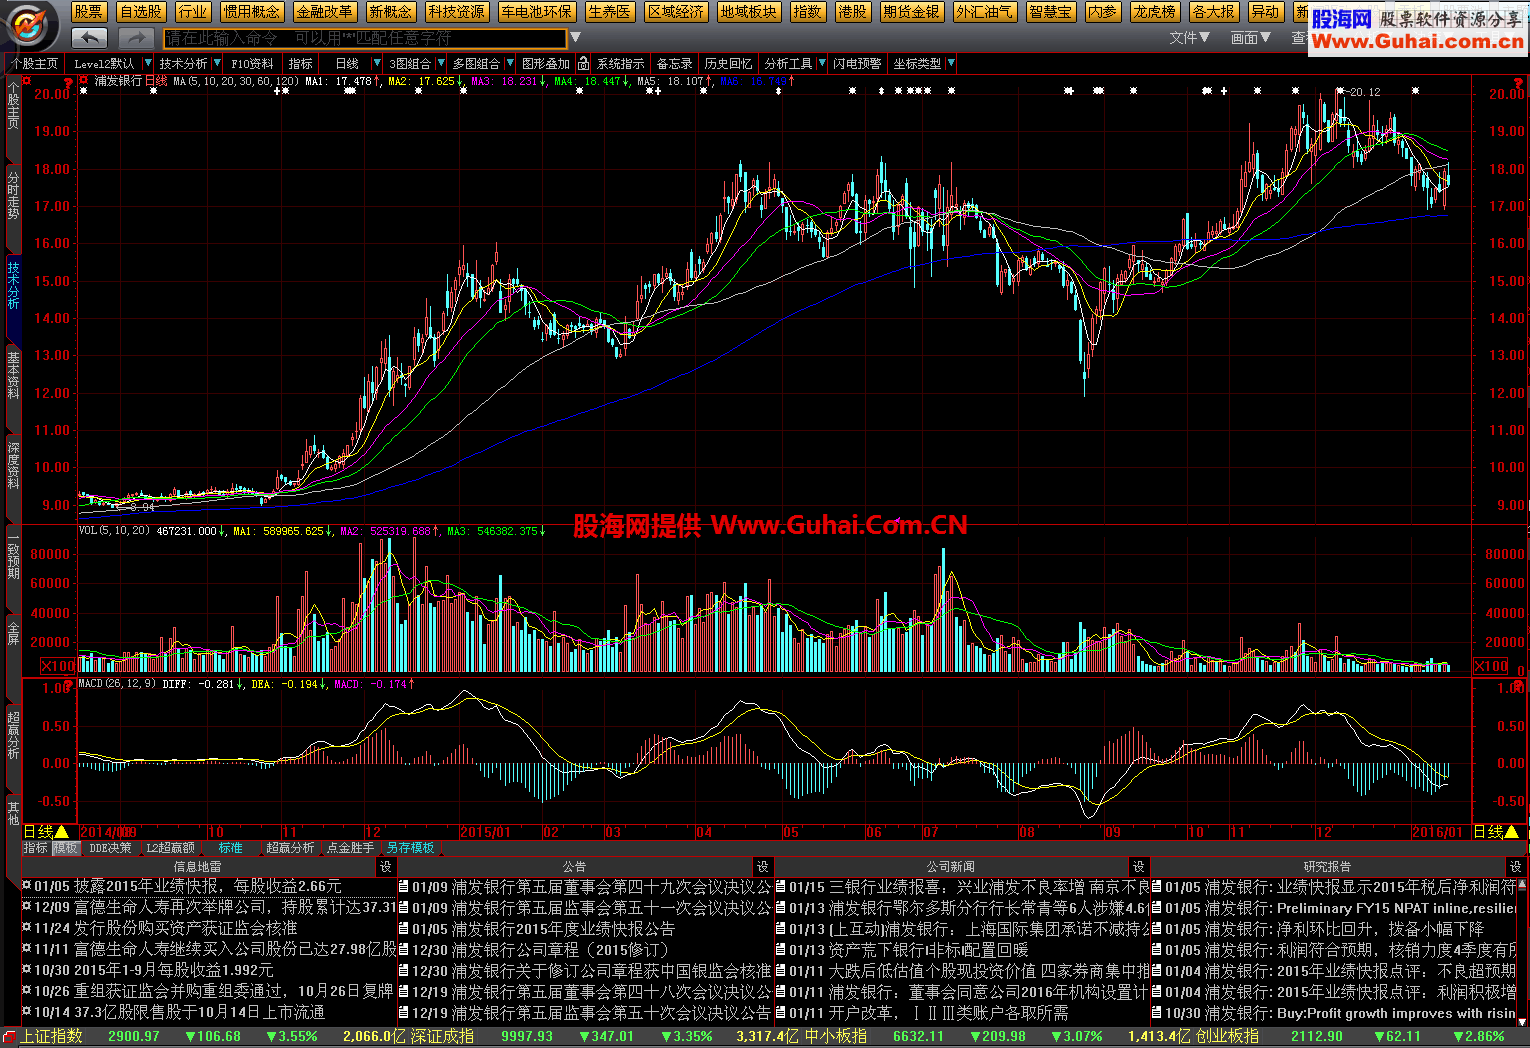This screenshot has width=1530, height=1048.
Task: Toggle the lock icon next to 图形叠加
Action: point(581,63)
